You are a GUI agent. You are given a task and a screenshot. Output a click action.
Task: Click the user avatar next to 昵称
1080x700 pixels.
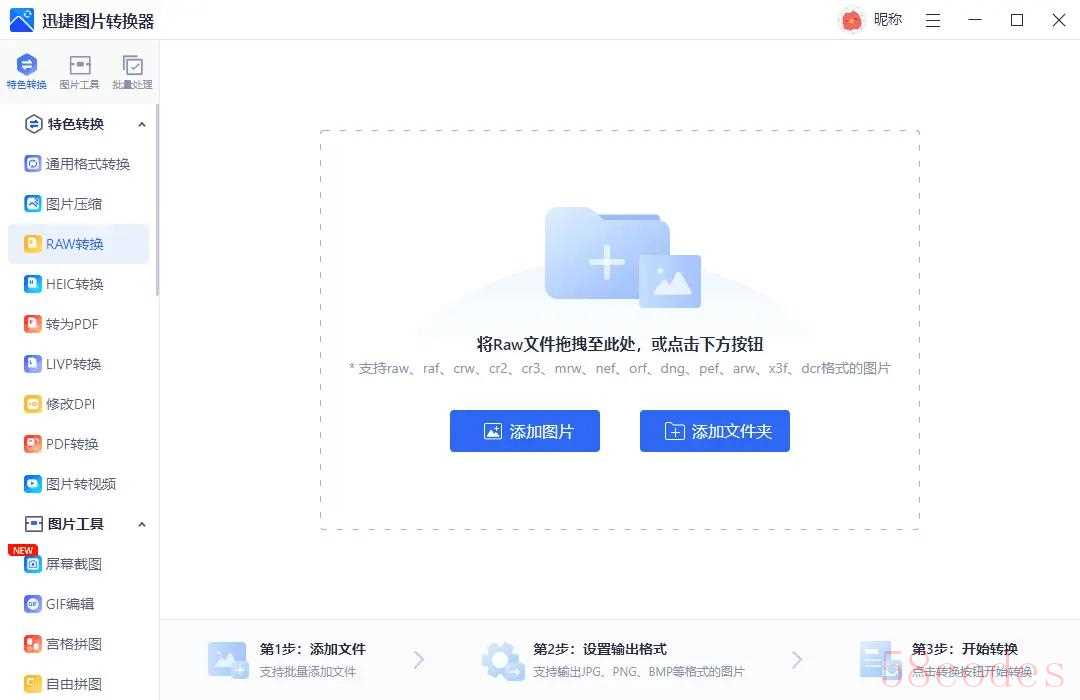(851, 20)
